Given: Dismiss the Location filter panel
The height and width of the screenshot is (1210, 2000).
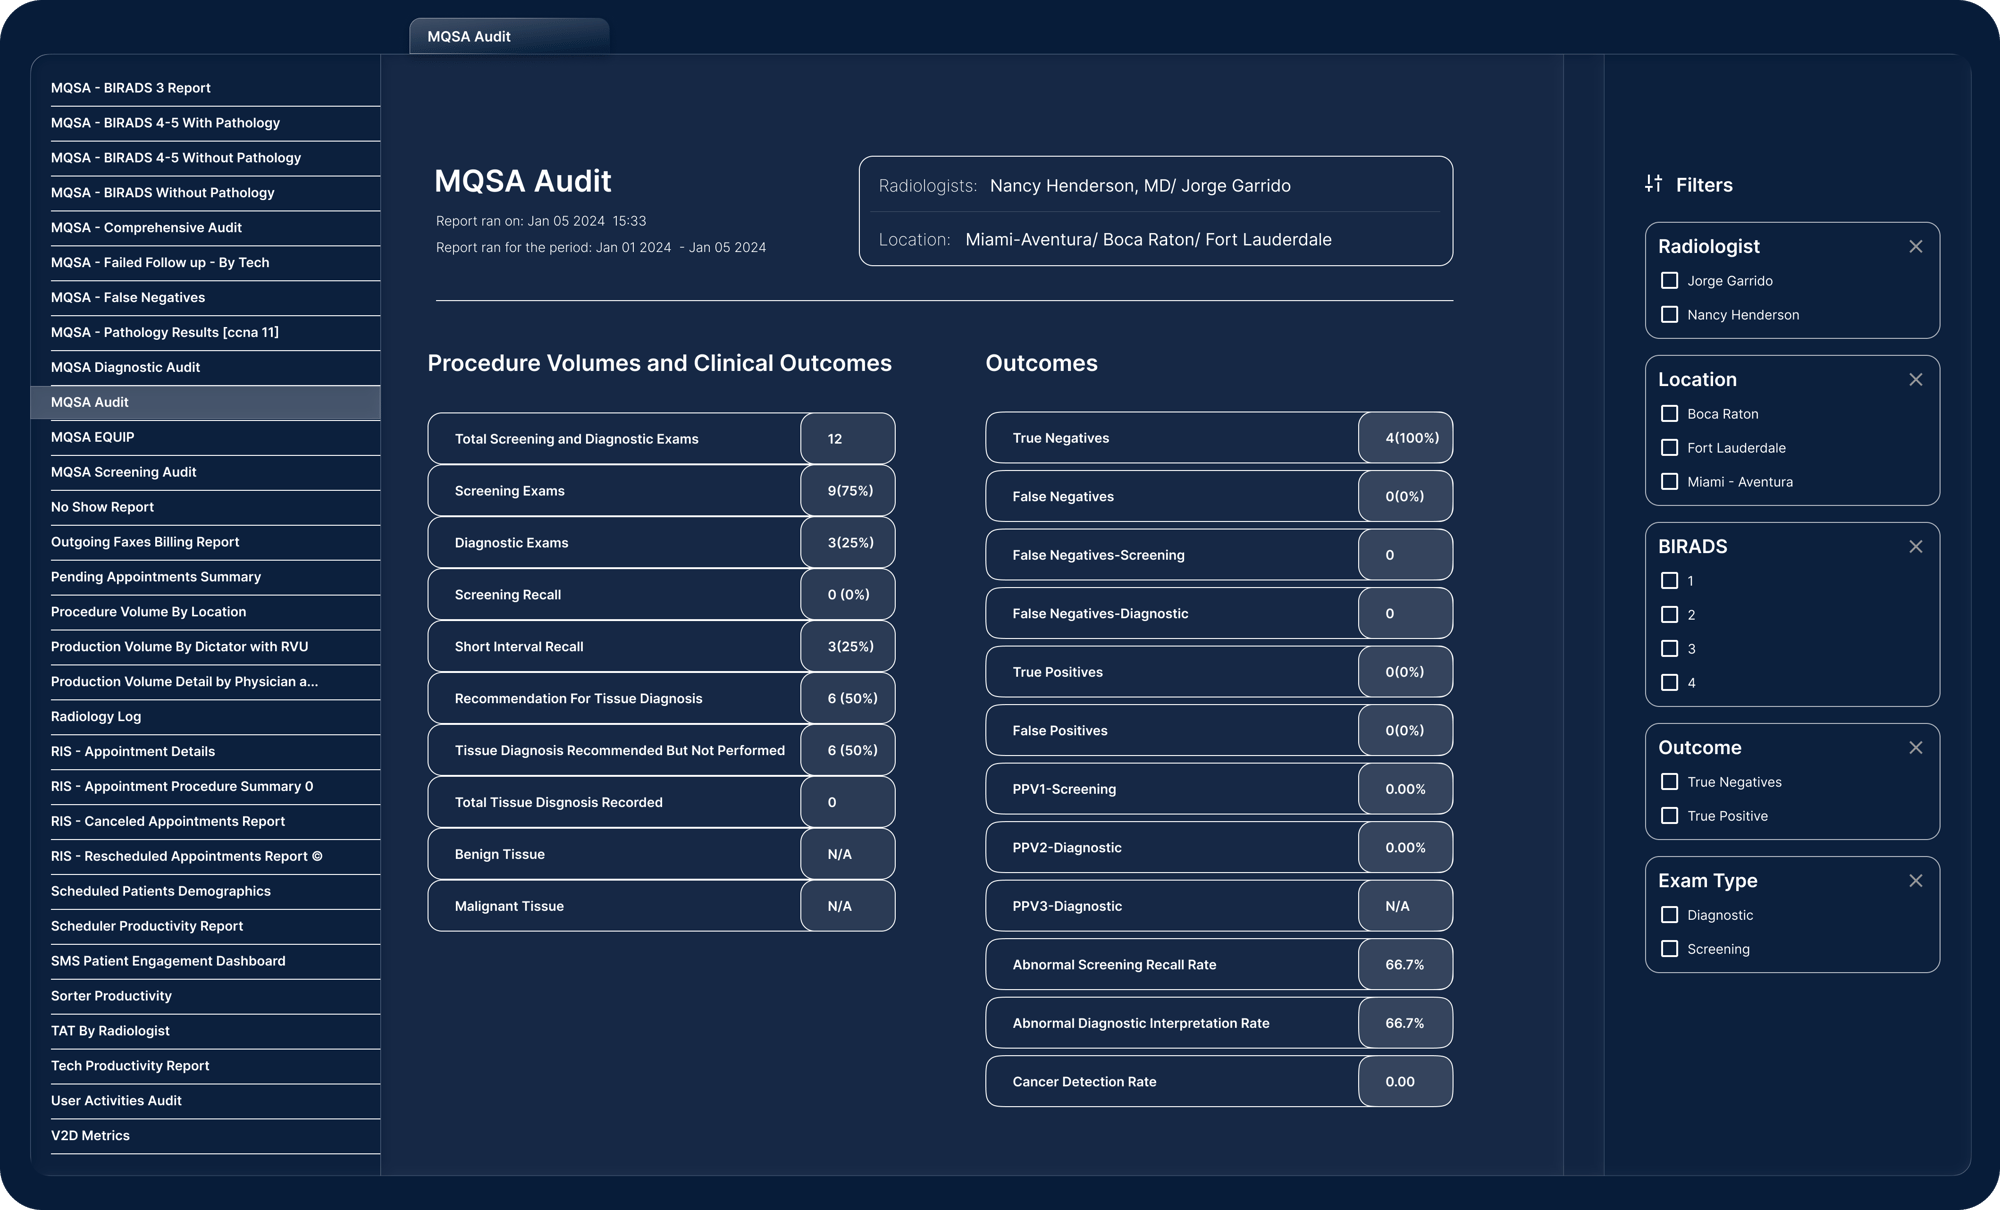Looking at the screenshot, I should [1917, 380].
